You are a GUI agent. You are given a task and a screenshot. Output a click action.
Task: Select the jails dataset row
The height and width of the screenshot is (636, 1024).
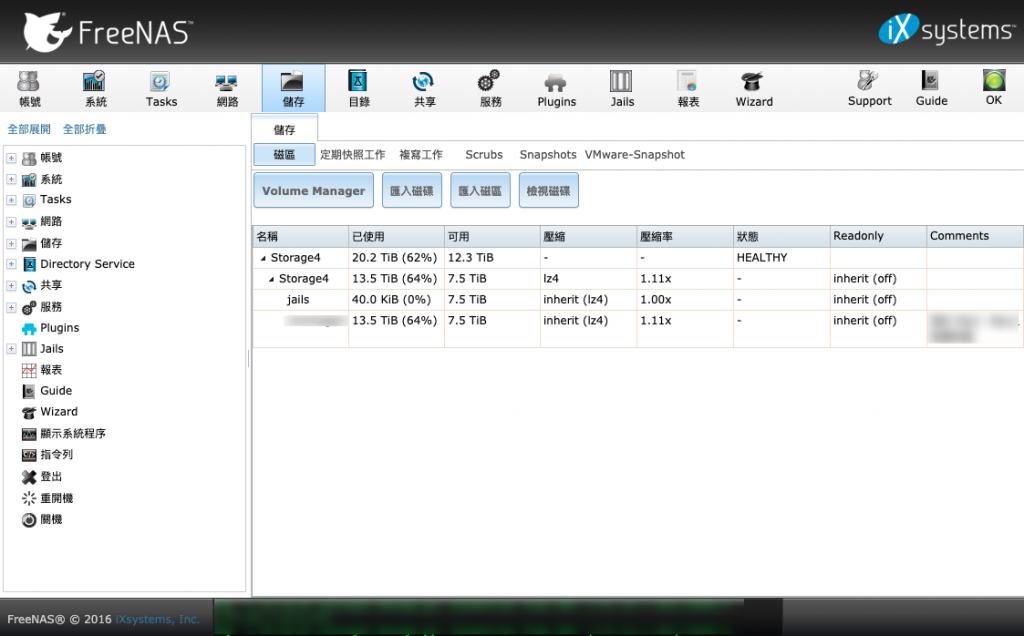[637, 300]
